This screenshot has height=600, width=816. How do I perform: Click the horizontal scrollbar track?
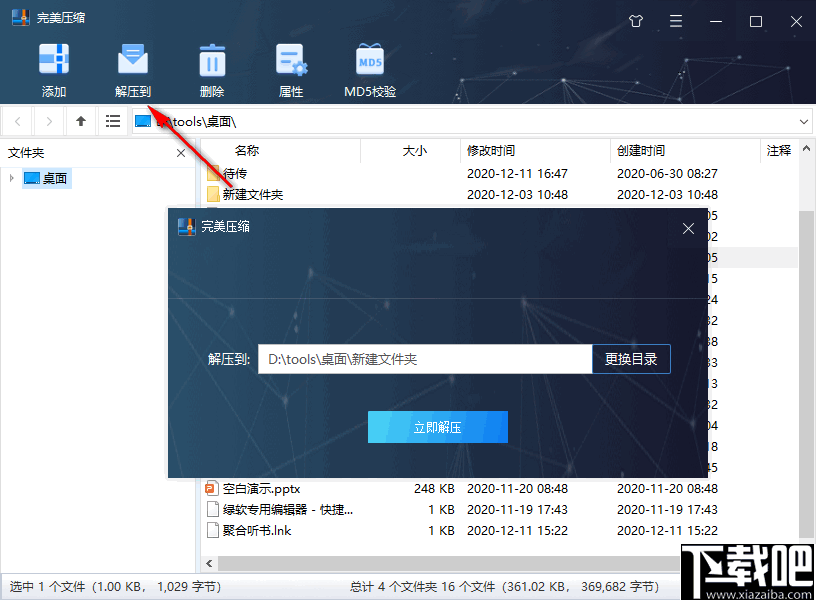pyautogui.click(x=448, y=564)
